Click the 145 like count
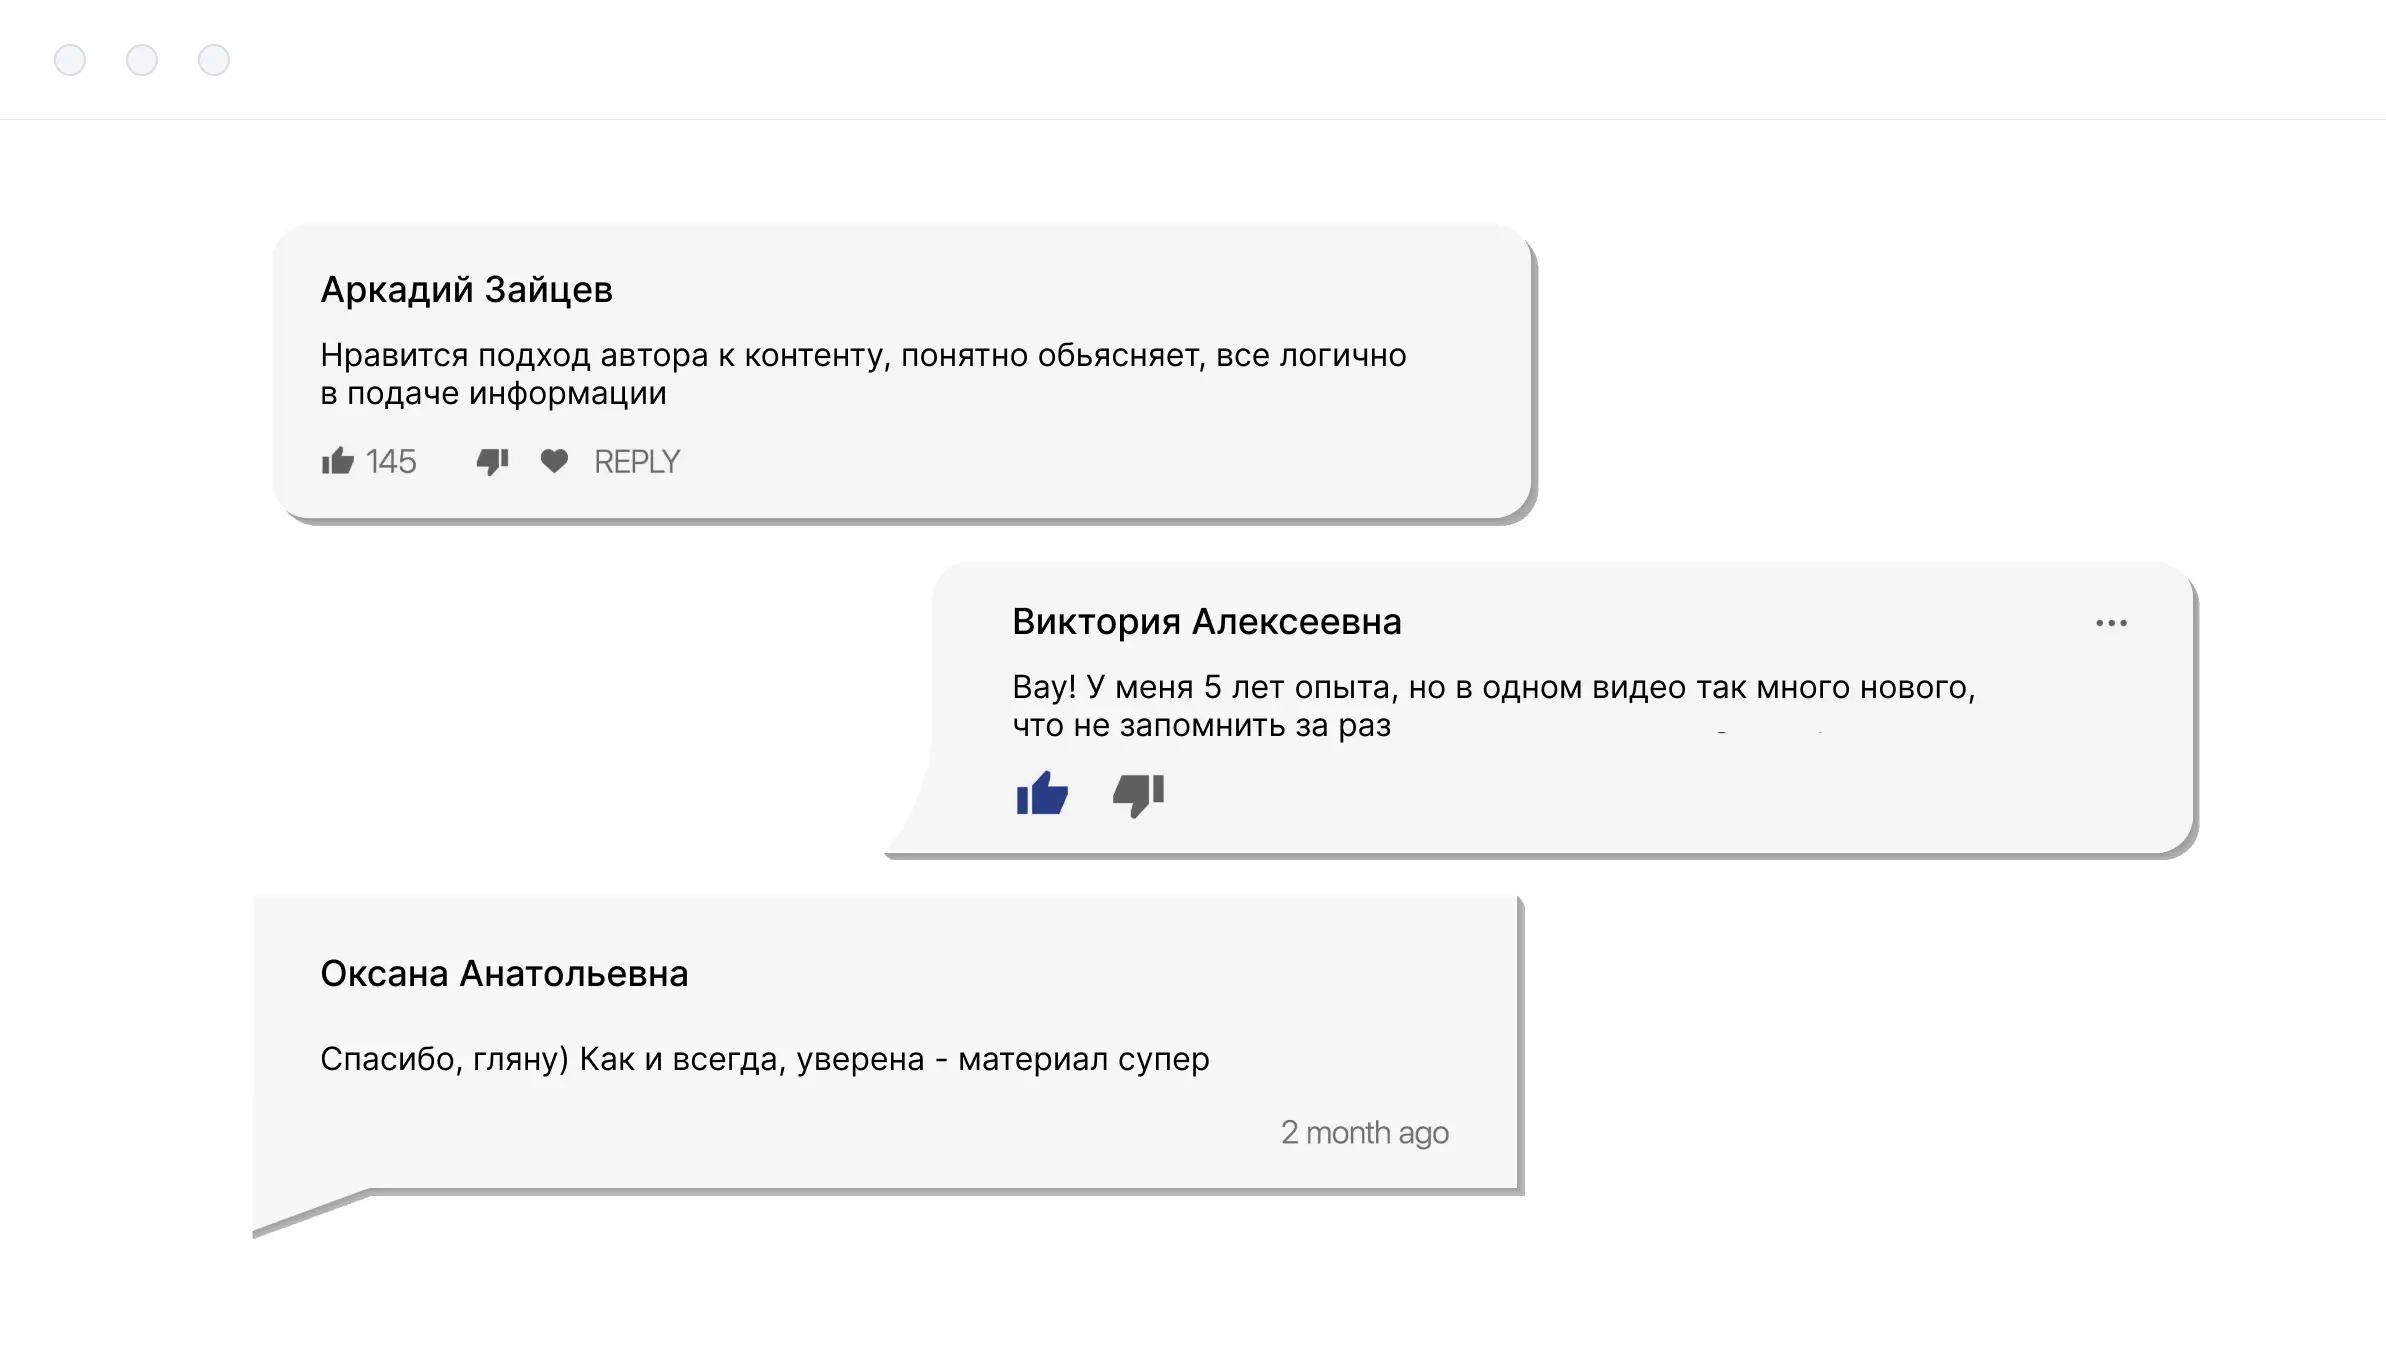Viewport: 2386px width, 1354px height. pos(391,462)
